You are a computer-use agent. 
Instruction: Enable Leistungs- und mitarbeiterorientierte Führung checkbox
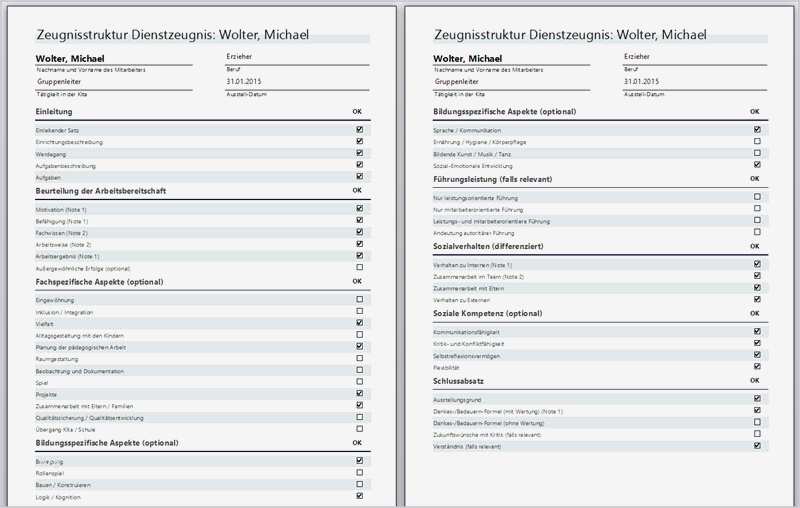pos(757,220)
